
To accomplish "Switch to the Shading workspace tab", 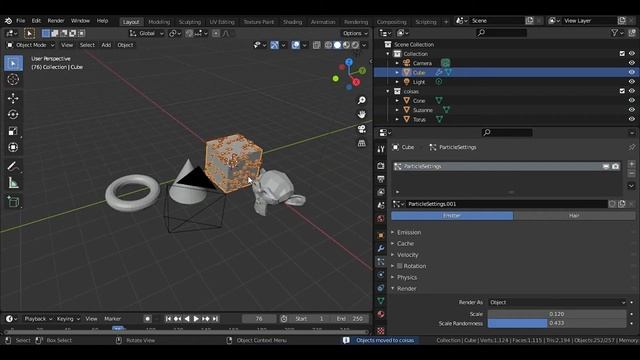I will coord(293,22).
